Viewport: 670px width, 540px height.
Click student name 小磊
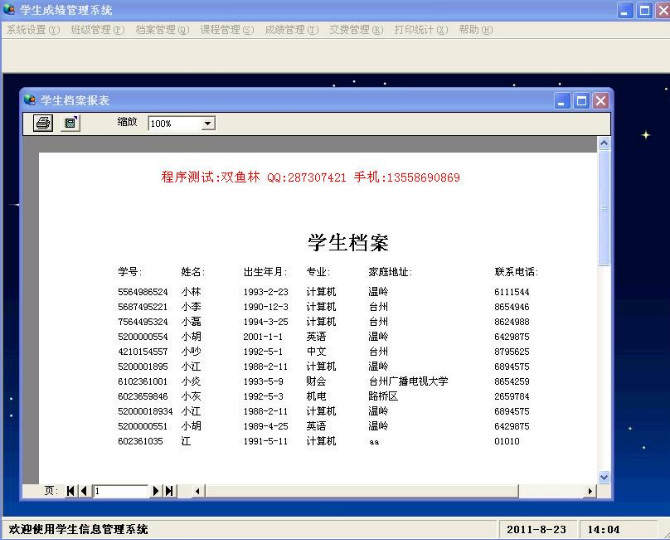tap(191, 322)
